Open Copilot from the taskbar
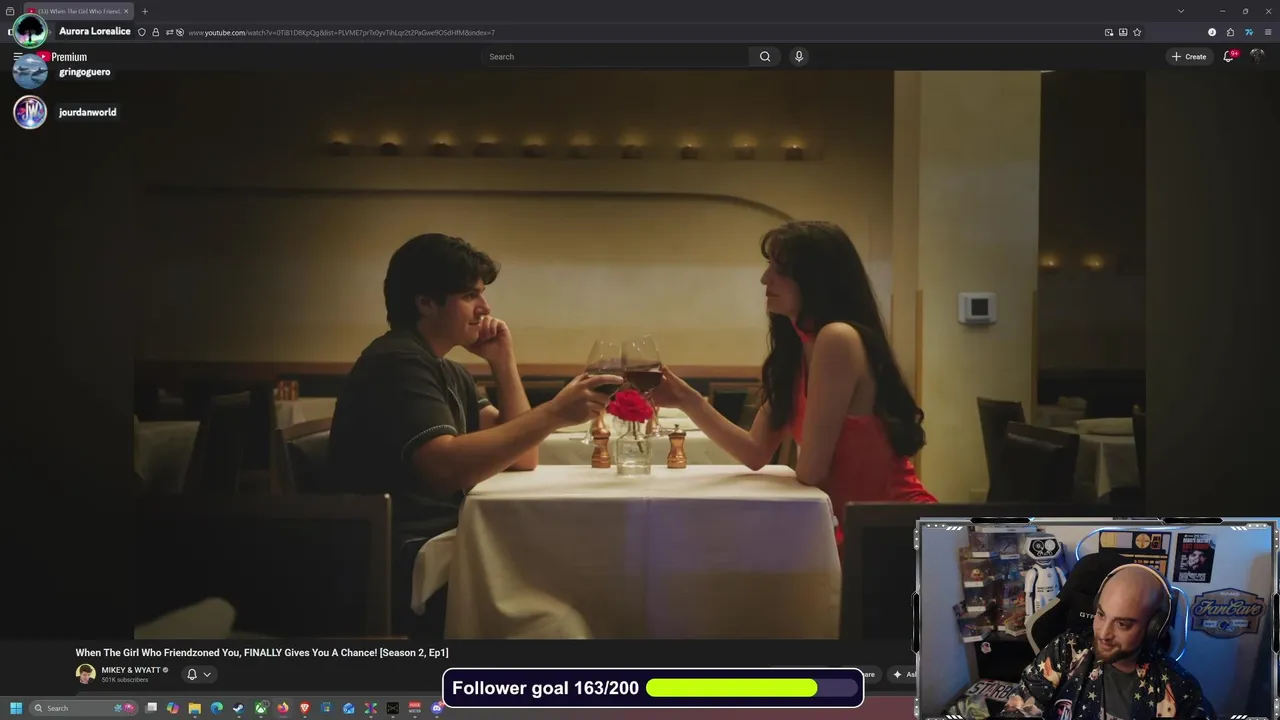This screenshot has width=1280, height=720. (173, 708)
